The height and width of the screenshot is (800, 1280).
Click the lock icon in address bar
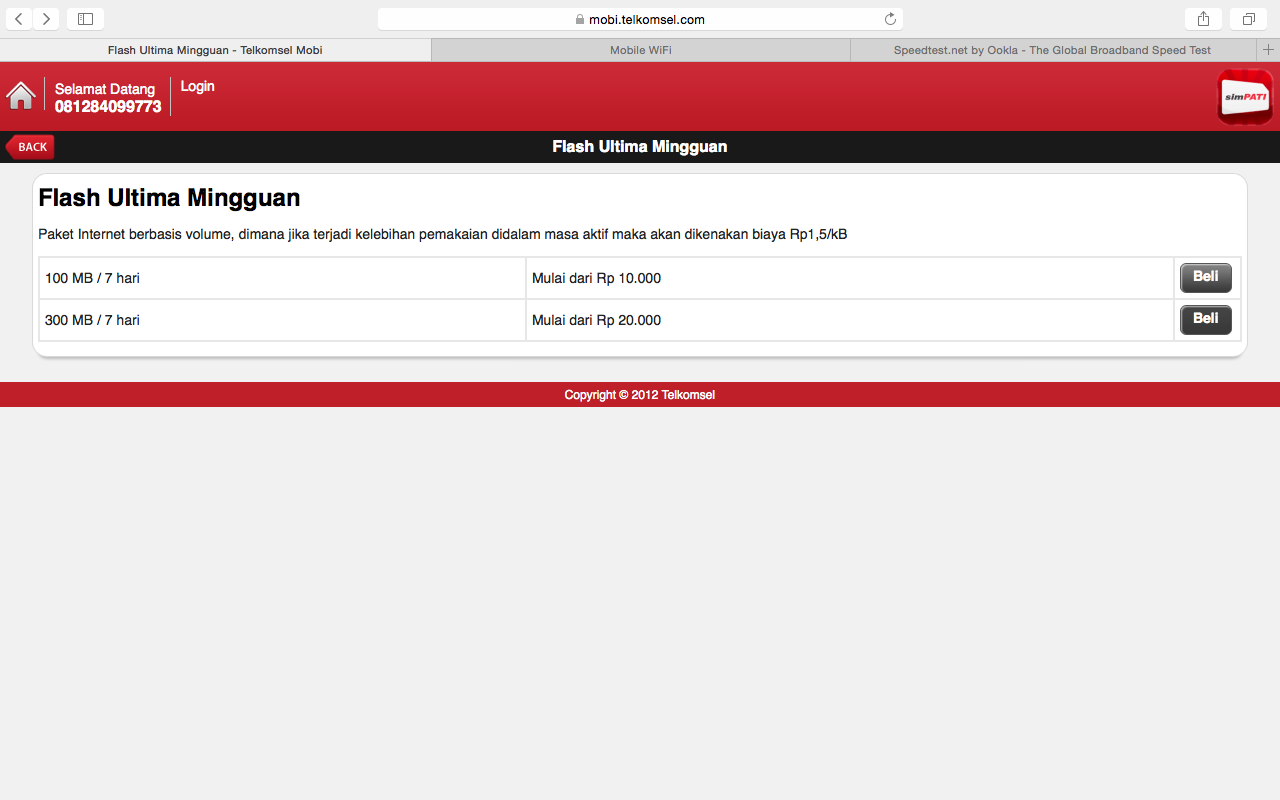tap(580, 19)
